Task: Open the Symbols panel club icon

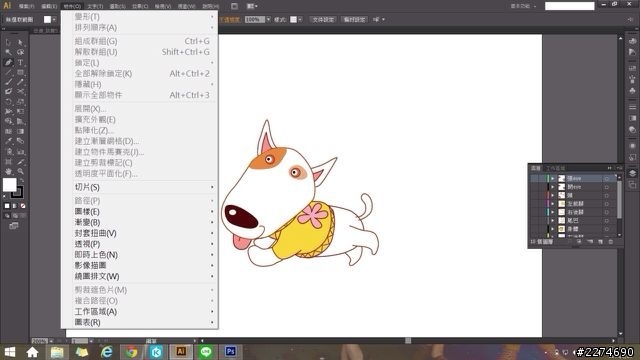Action: (632, 90)
